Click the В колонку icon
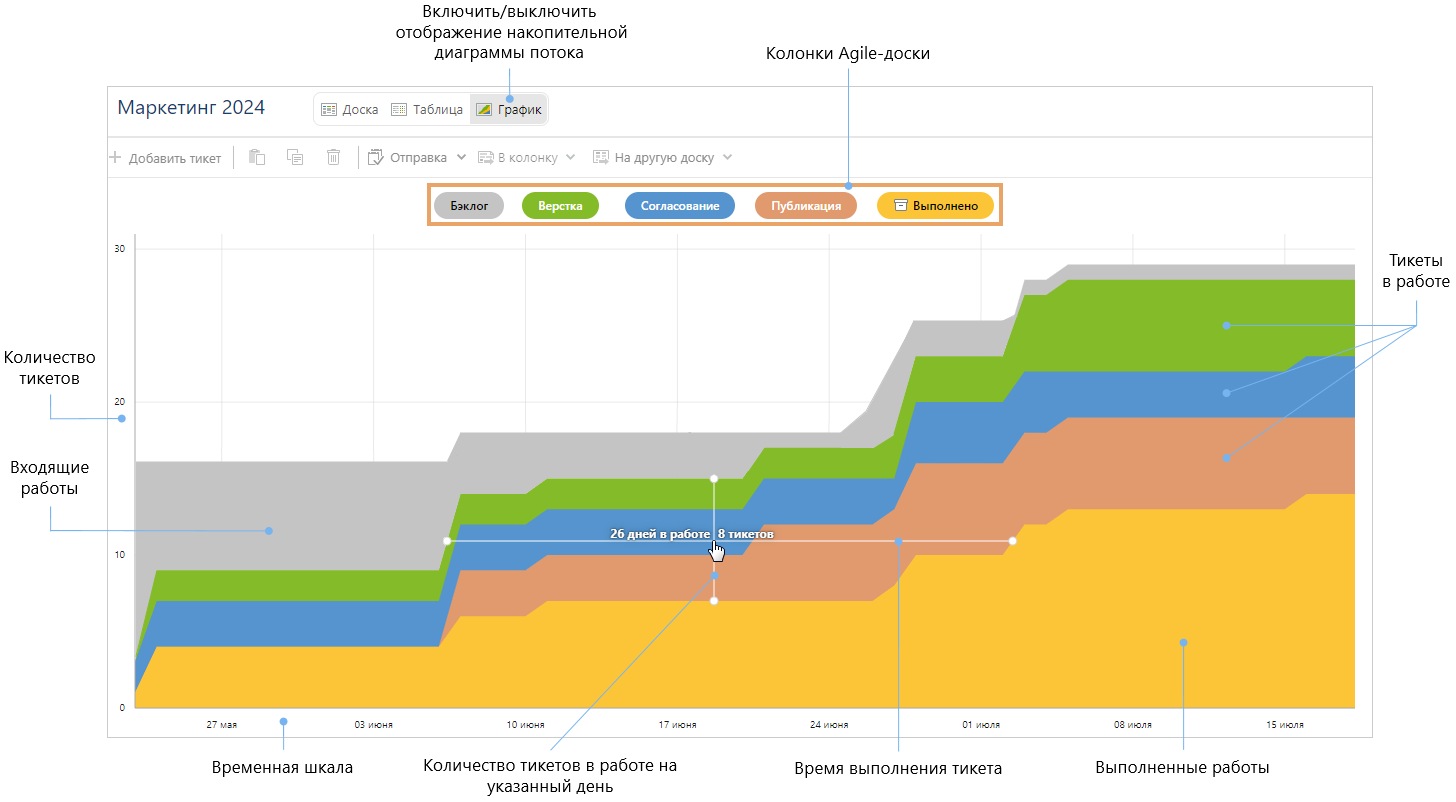This screenshot has width=1456, height=802. tap(486, 157)
